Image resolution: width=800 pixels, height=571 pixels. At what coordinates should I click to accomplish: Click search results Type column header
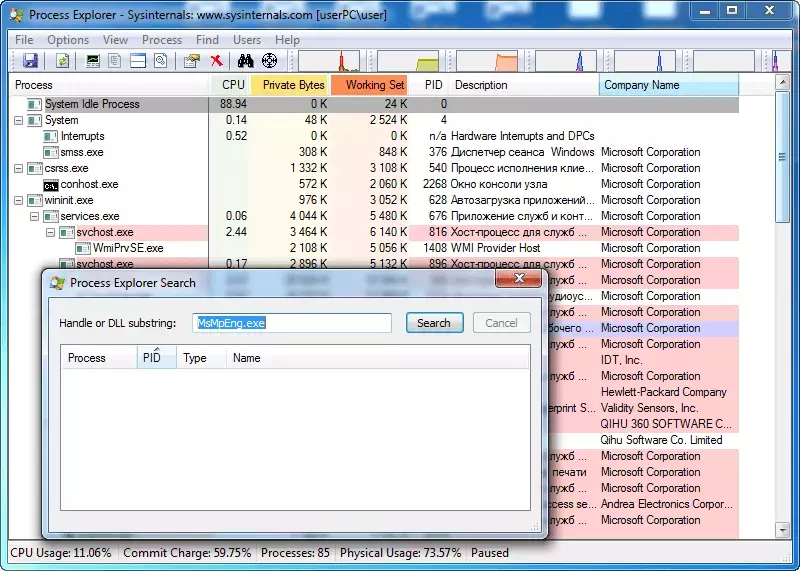[x=202, y=358]
